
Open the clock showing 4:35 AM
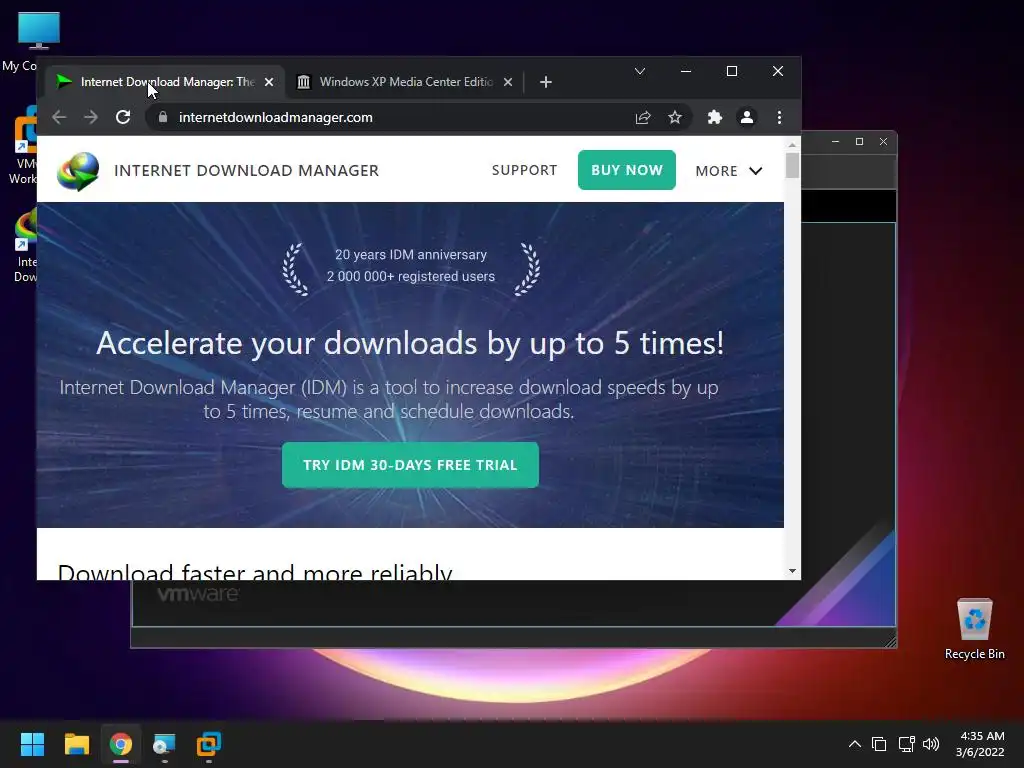coord(980,744)
